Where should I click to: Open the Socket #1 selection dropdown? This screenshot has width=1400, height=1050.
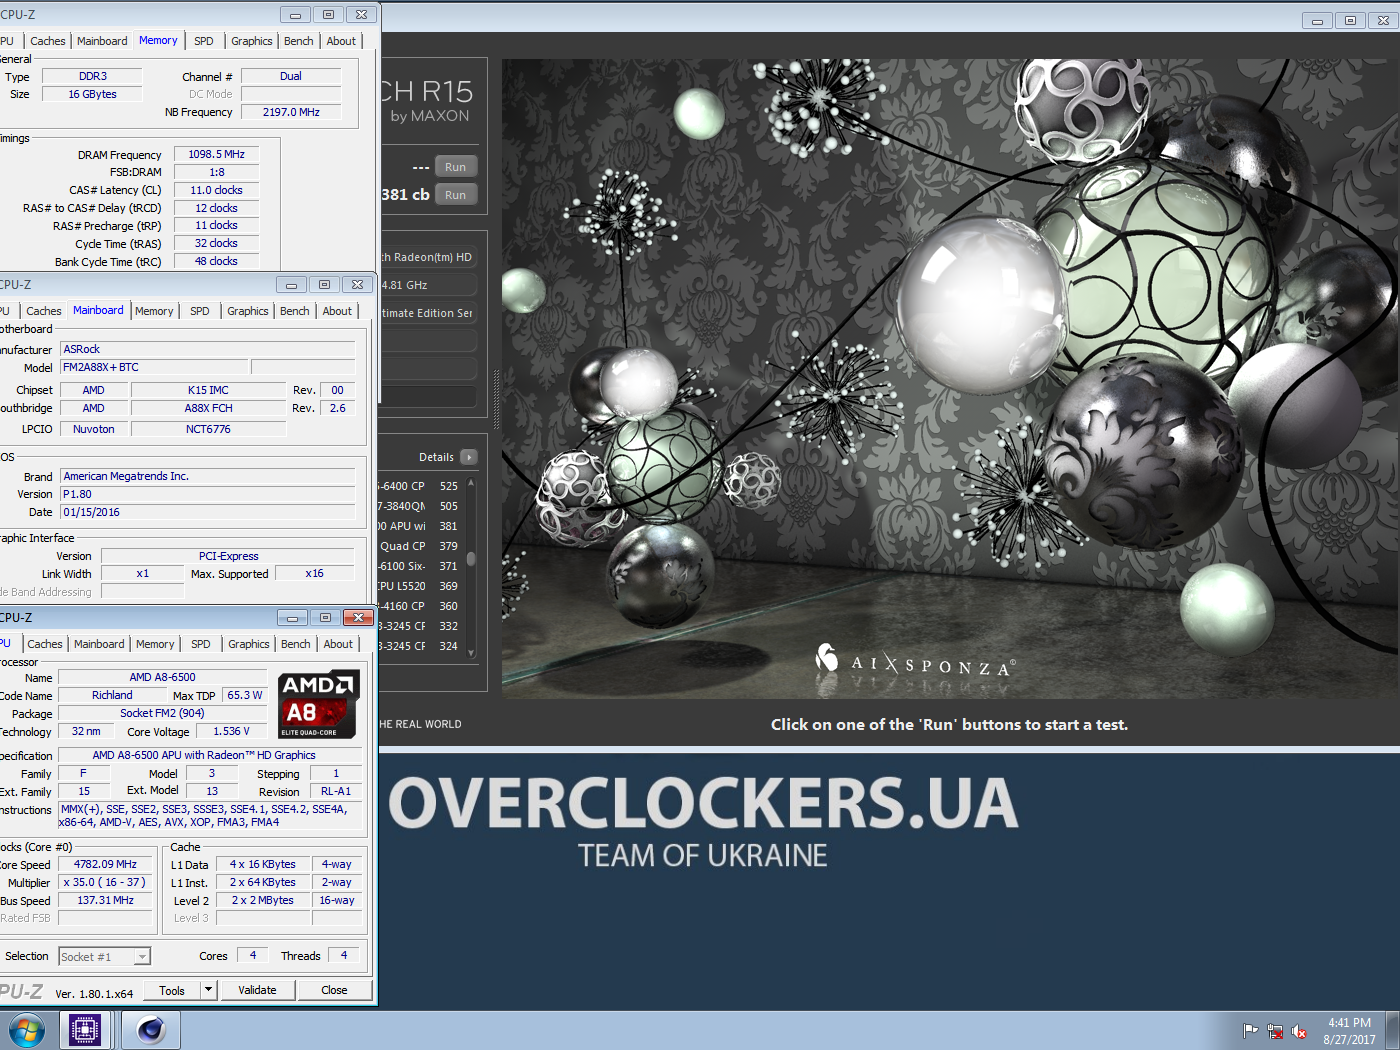point(142,957)
